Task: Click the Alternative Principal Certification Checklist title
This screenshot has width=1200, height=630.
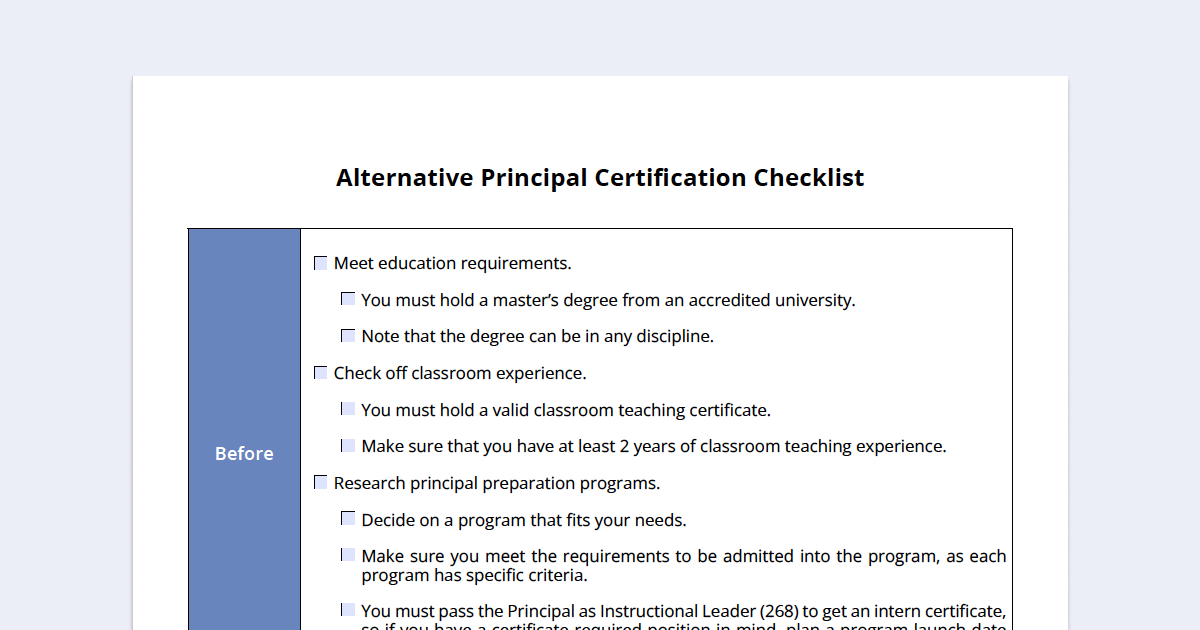Action: (x=600, y=178)
